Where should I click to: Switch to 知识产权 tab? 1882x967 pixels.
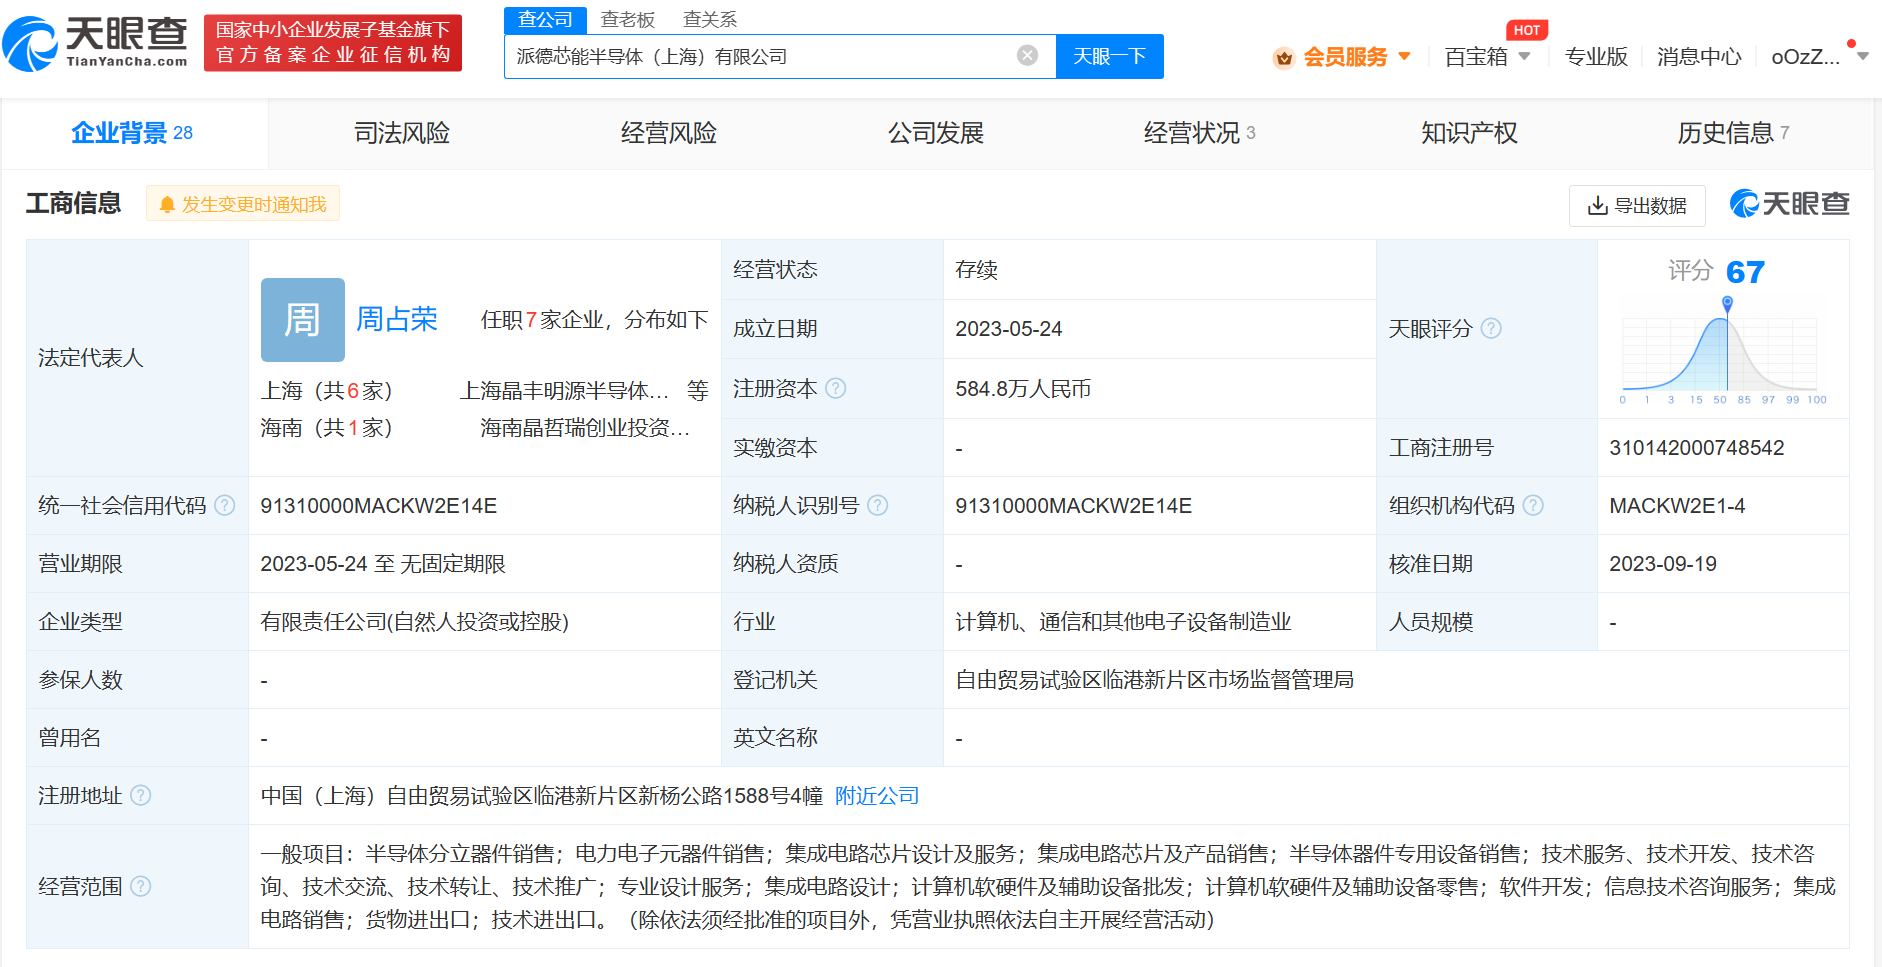pyautogui.click(x=1469, y=133)
